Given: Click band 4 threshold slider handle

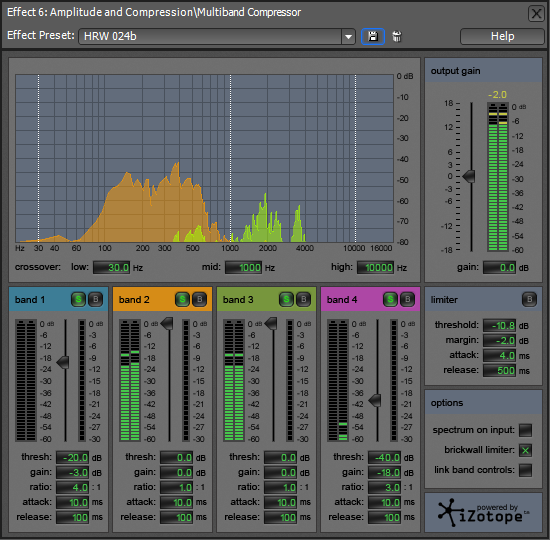Looking at the screenshot, I should tap(375, 400).
